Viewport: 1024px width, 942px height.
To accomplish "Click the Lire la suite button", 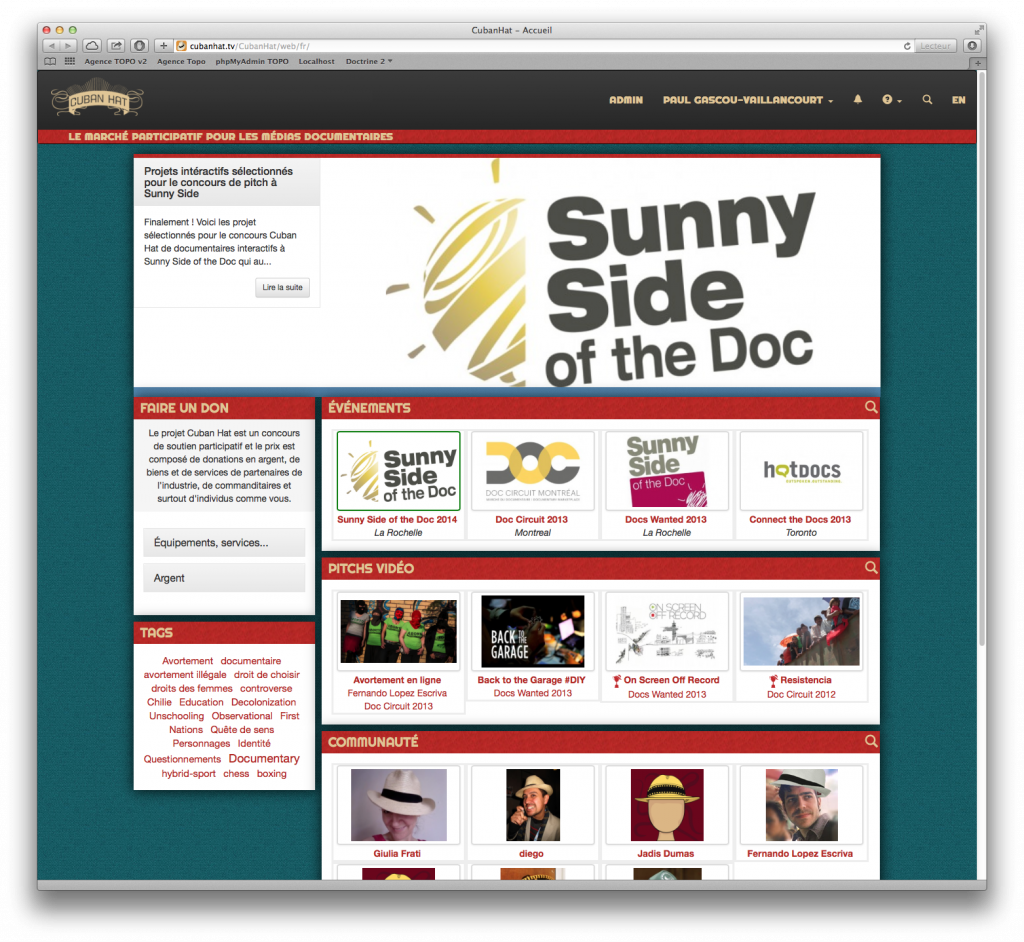I will pyautogui.click(x=282, y=288).
